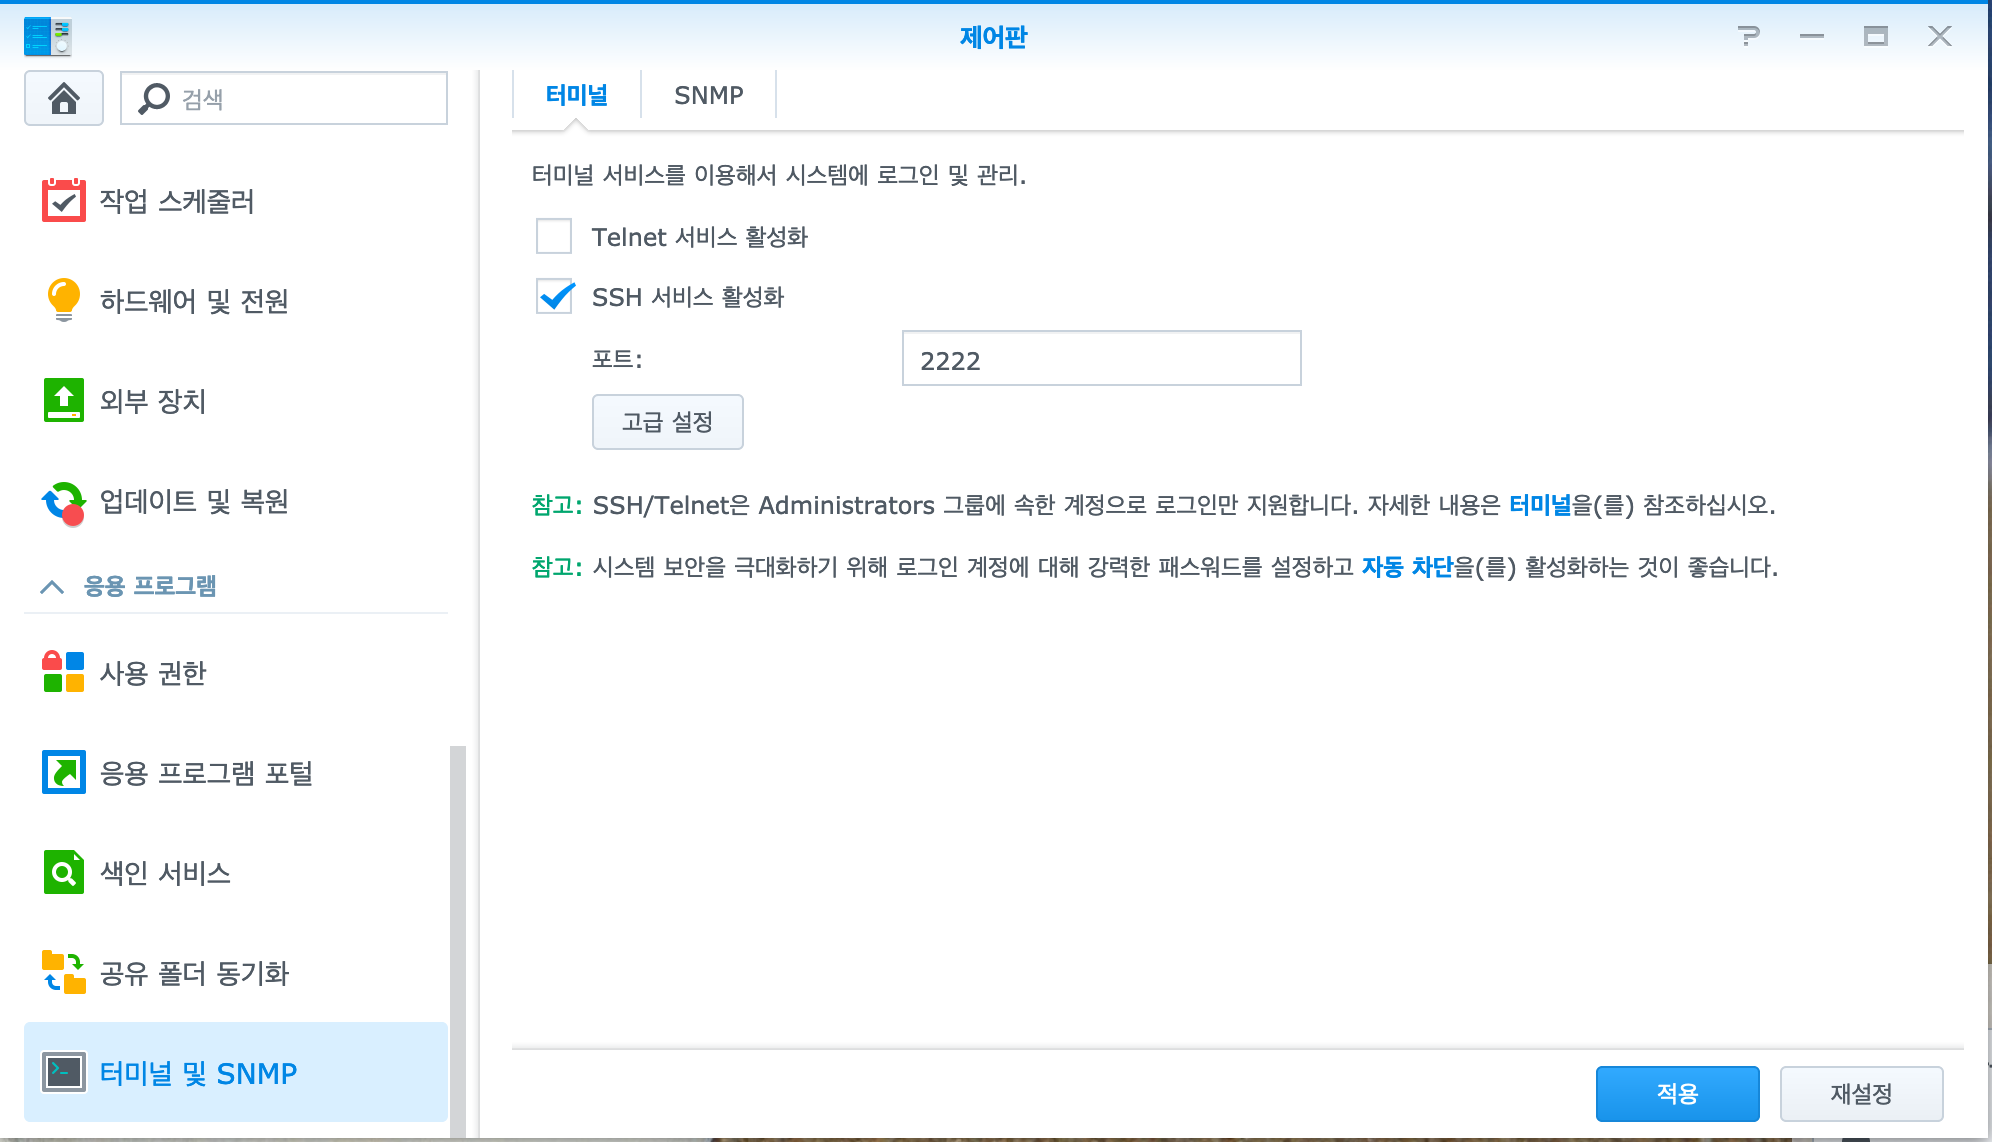Open Hardware & Power lightbulb icon

pyautogui.click(x=63, y=300)
